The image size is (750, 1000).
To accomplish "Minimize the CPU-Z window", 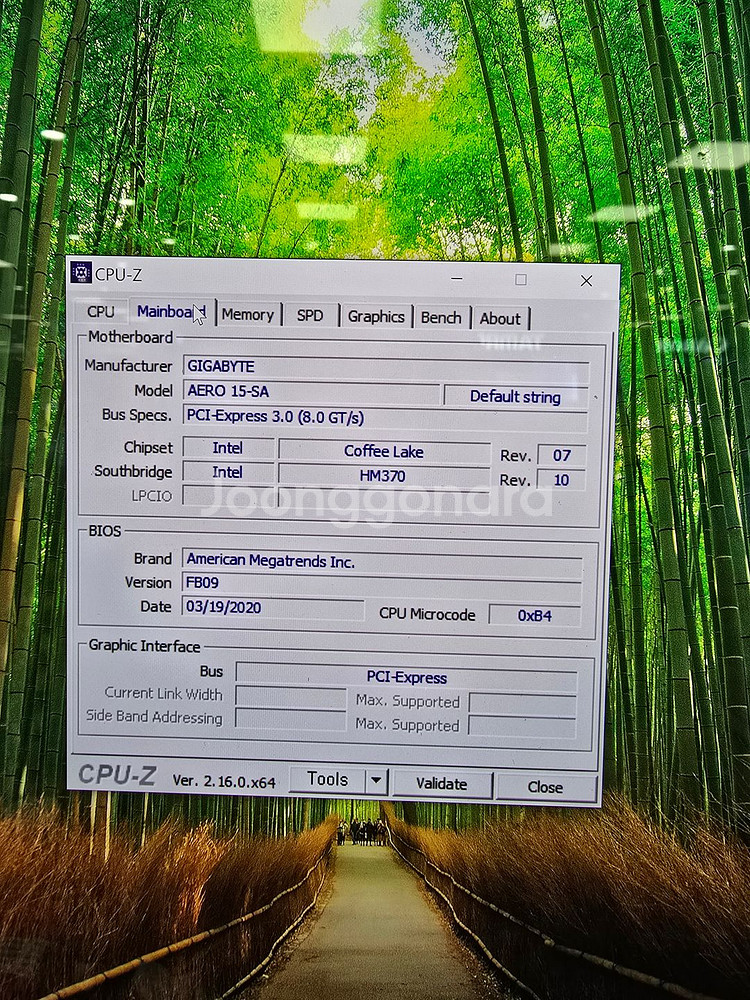I will click(457, 279).
